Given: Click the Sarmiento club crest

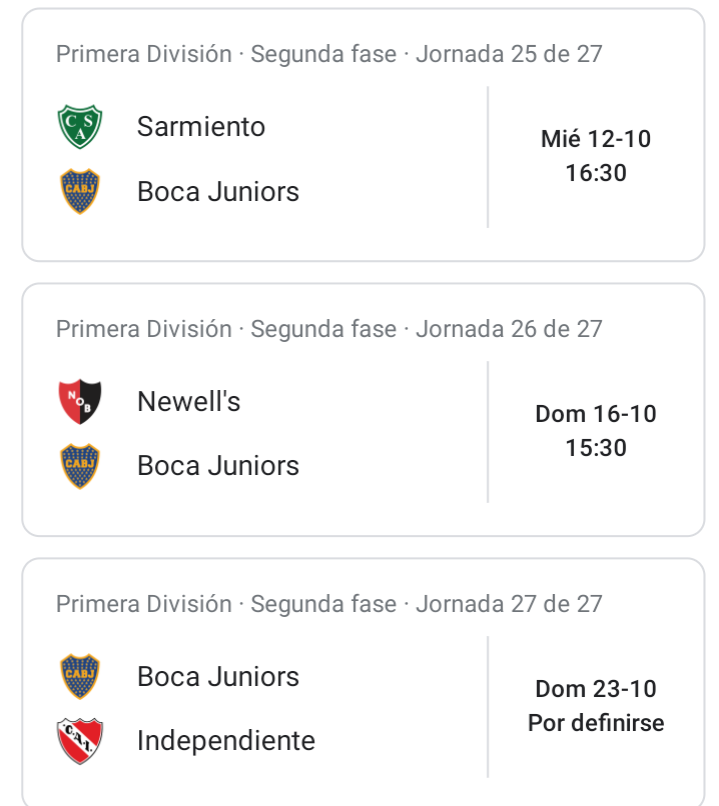Looking at the screenshot, I should [80, 126].
